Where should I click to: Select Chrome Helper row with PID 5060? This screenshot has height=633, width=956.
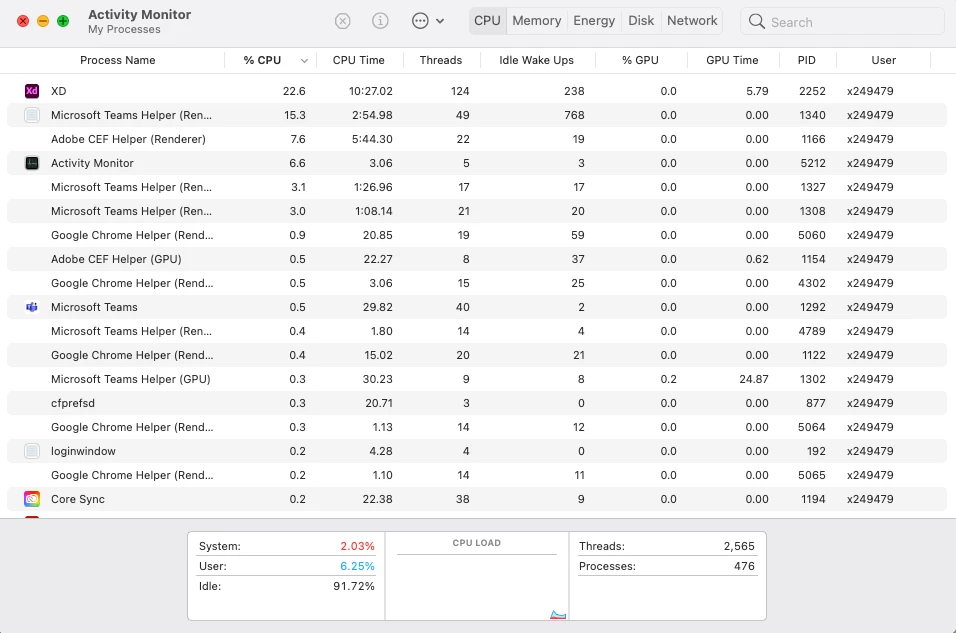tap(477, 235)
